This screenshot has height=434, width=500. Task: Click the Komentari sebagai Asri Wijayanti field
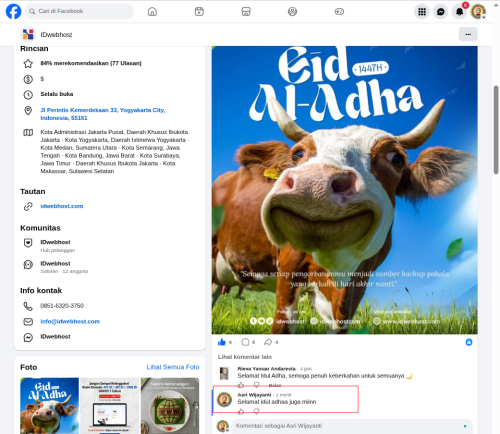pyautogui.click(x=352, y=426)
